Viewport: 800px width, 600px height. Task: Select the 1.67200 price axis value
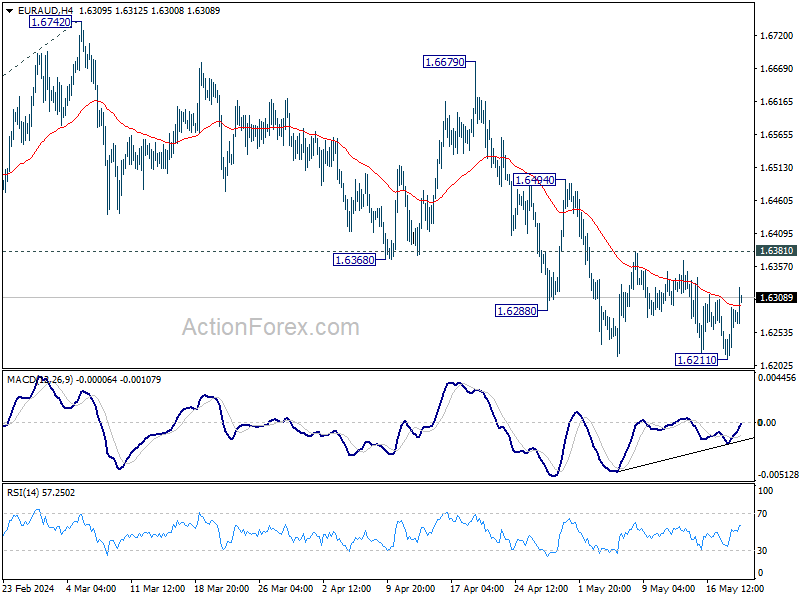click(777, 35)
